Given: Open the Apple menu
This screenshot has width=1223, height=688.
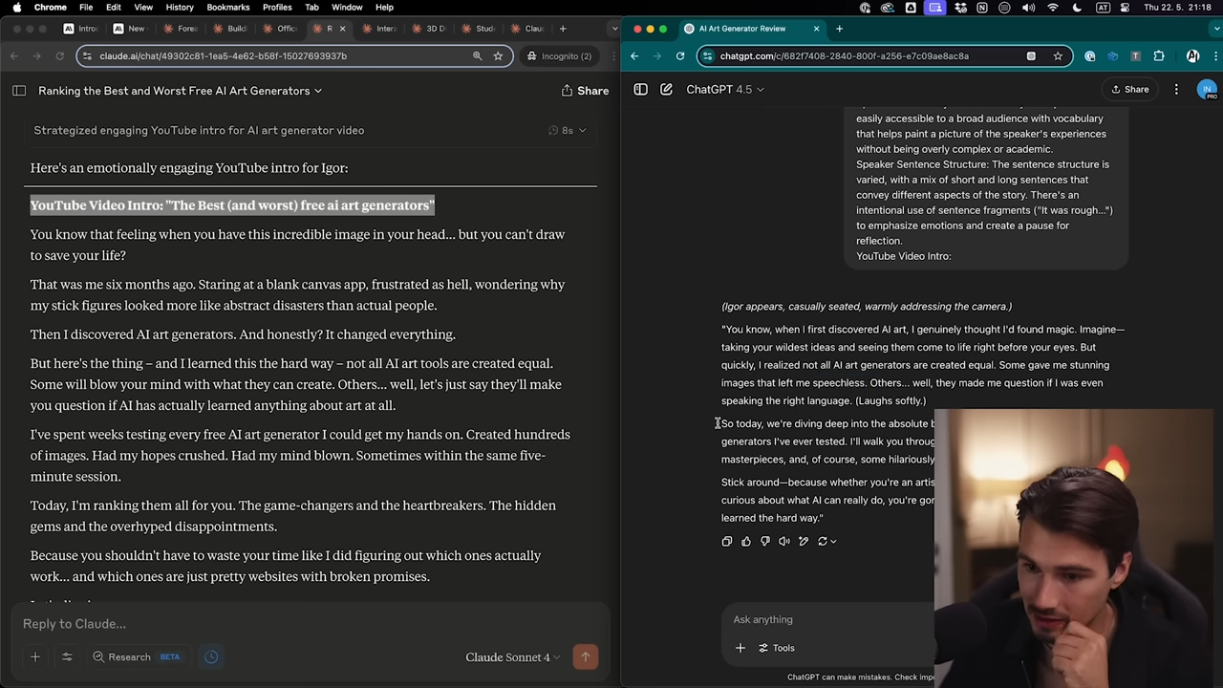Looking at the screenshot, I should pos(17,7).
